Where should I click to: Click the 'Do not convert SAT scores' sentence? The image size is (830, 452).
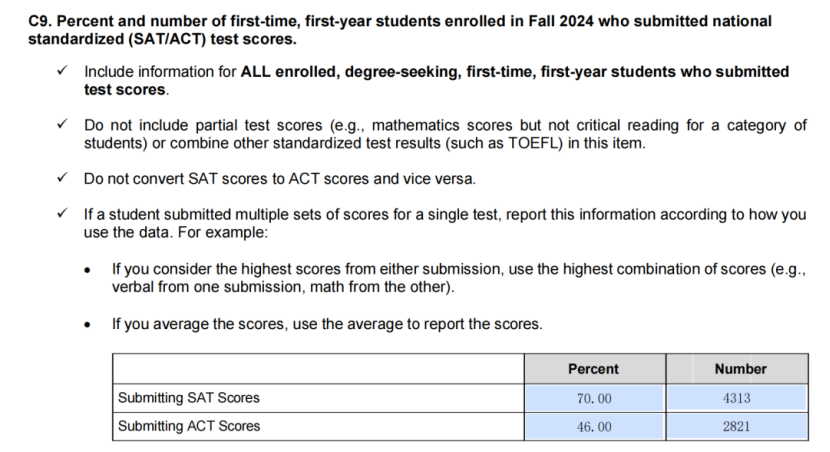[x=280, y=179]
